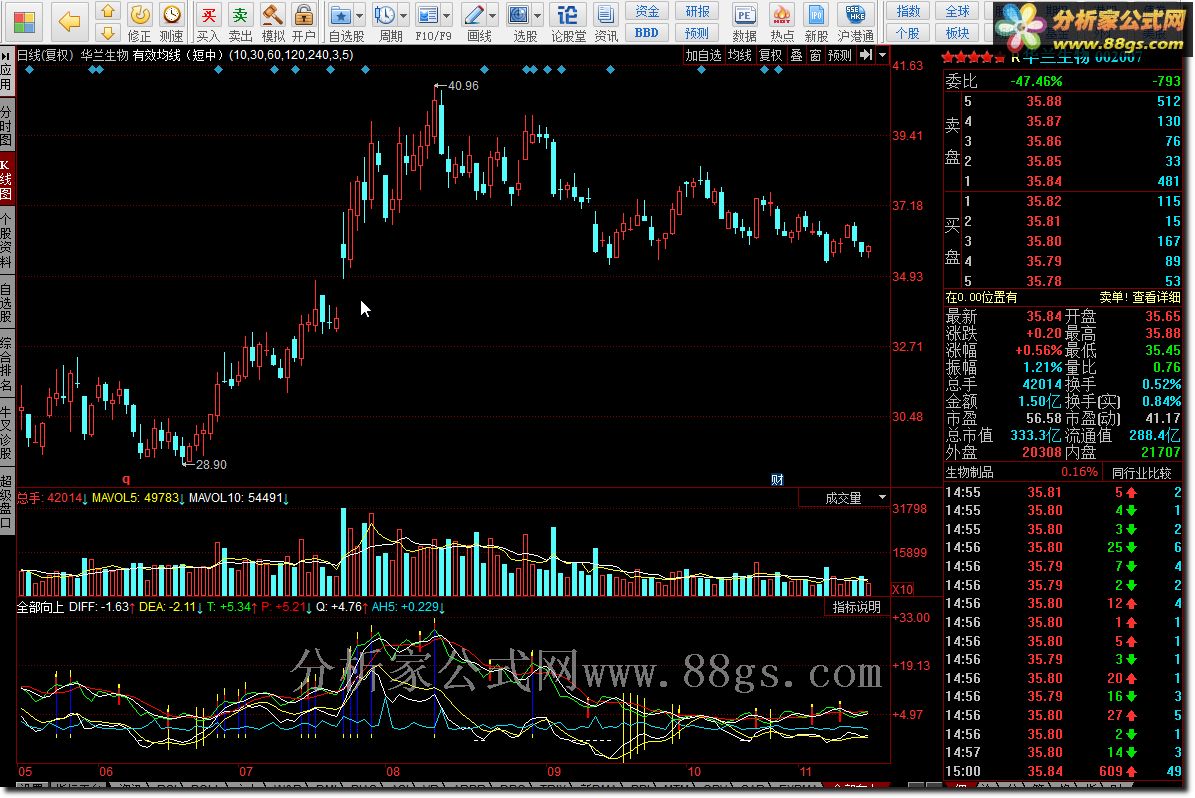This screenshot has height=798, width=1195.
Task: Click the 生物制品 sector label
Action: (969, 473)
